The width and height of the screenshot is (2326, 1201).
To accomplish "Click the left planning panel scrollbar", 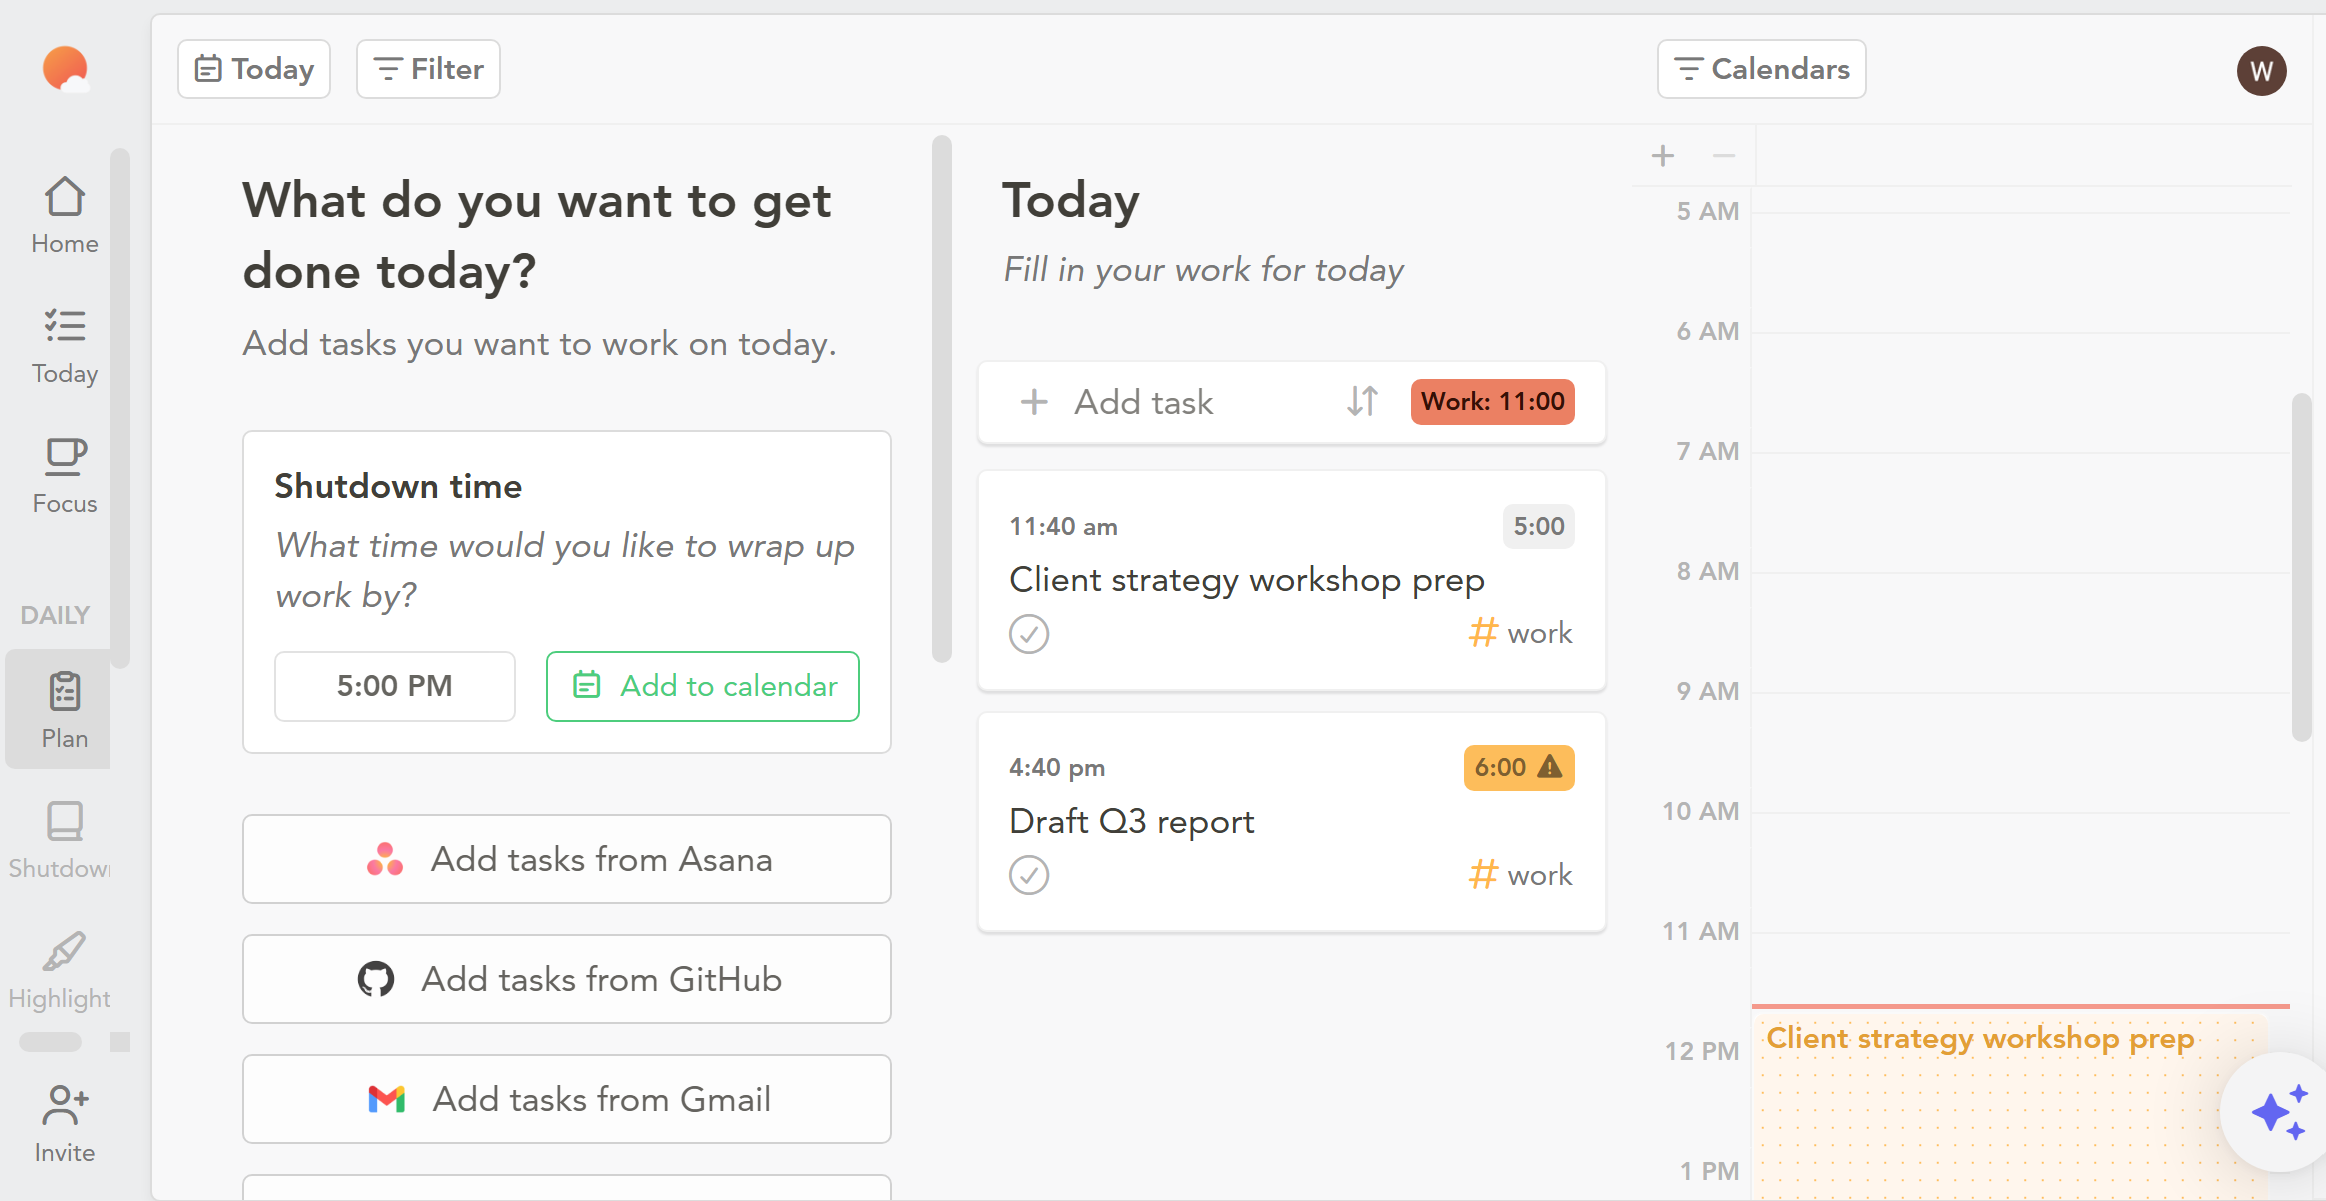I will pyautogui.click(x=942, y=398).
